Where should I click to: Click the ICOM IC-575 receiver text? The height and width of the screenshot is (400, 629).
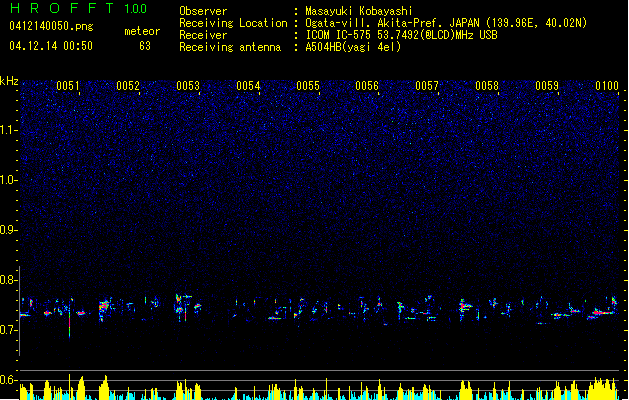click(x=402, y=35)
